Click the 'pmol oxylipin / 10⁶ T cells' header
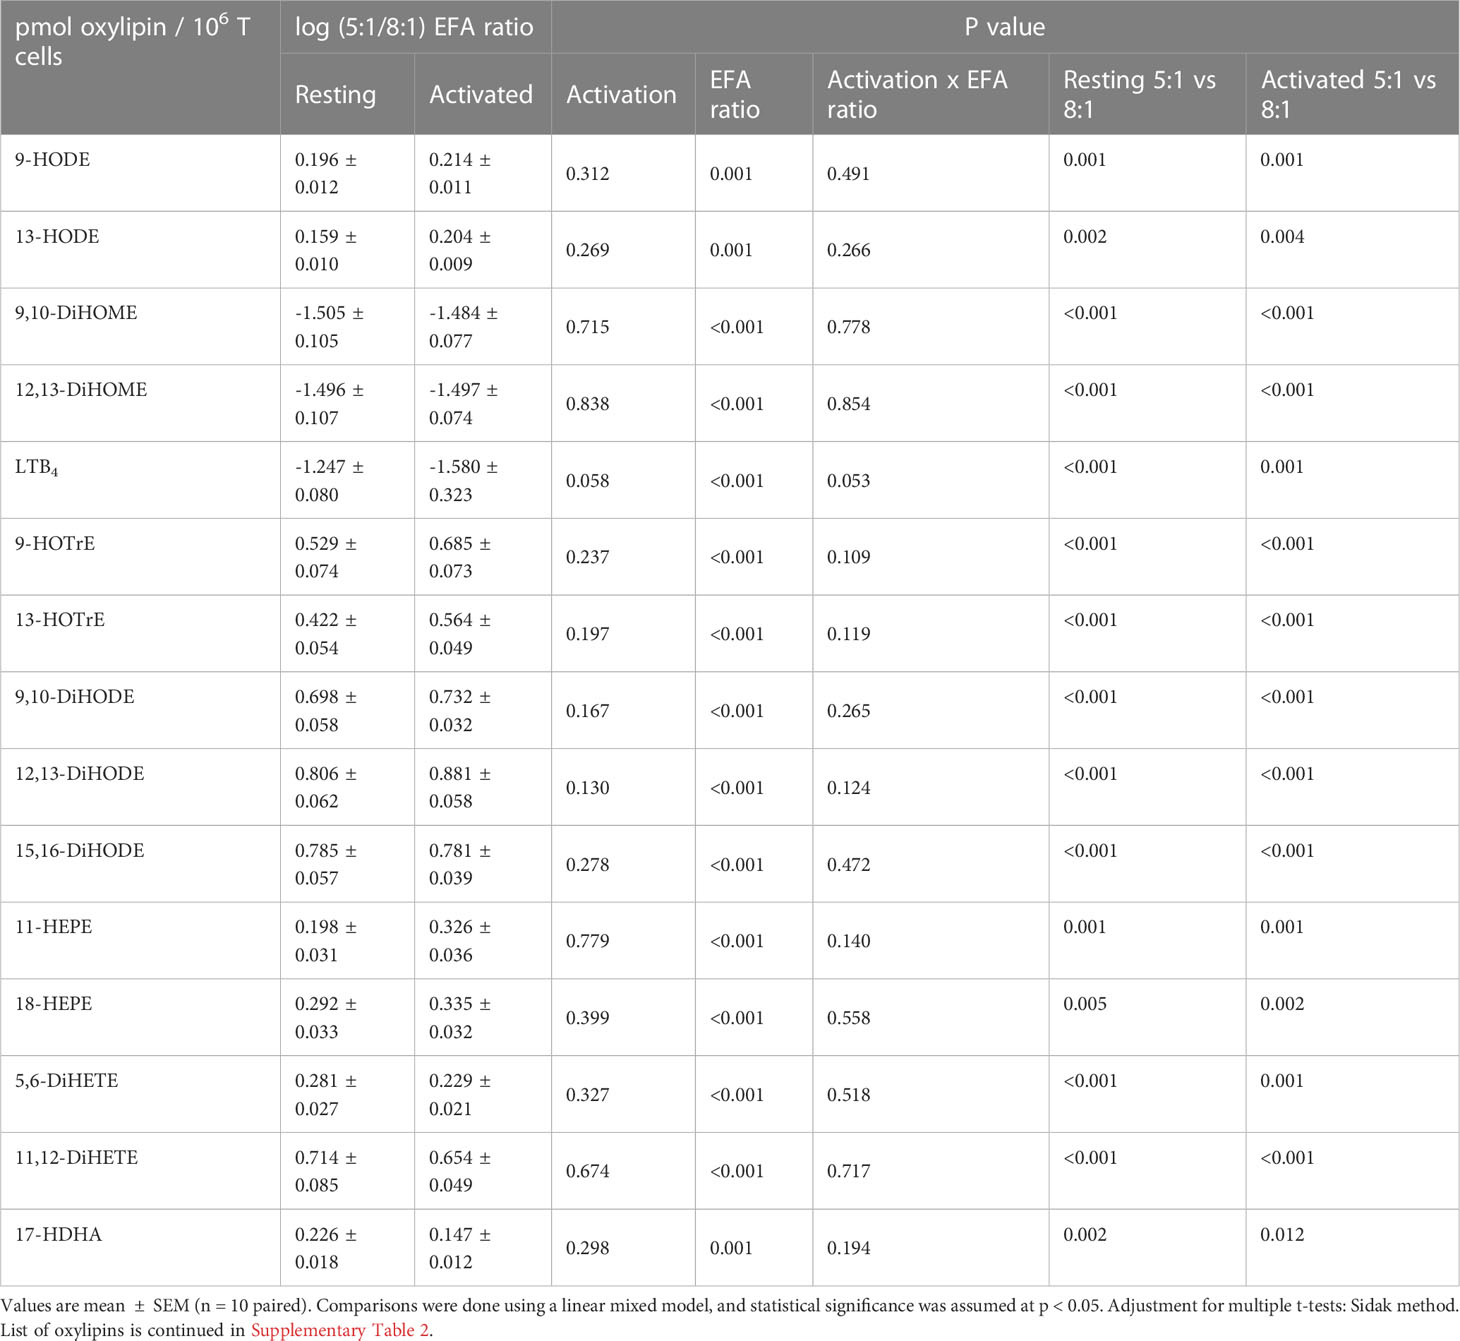The height and width of the screenshot is (1341, 1460). point(132,41)
